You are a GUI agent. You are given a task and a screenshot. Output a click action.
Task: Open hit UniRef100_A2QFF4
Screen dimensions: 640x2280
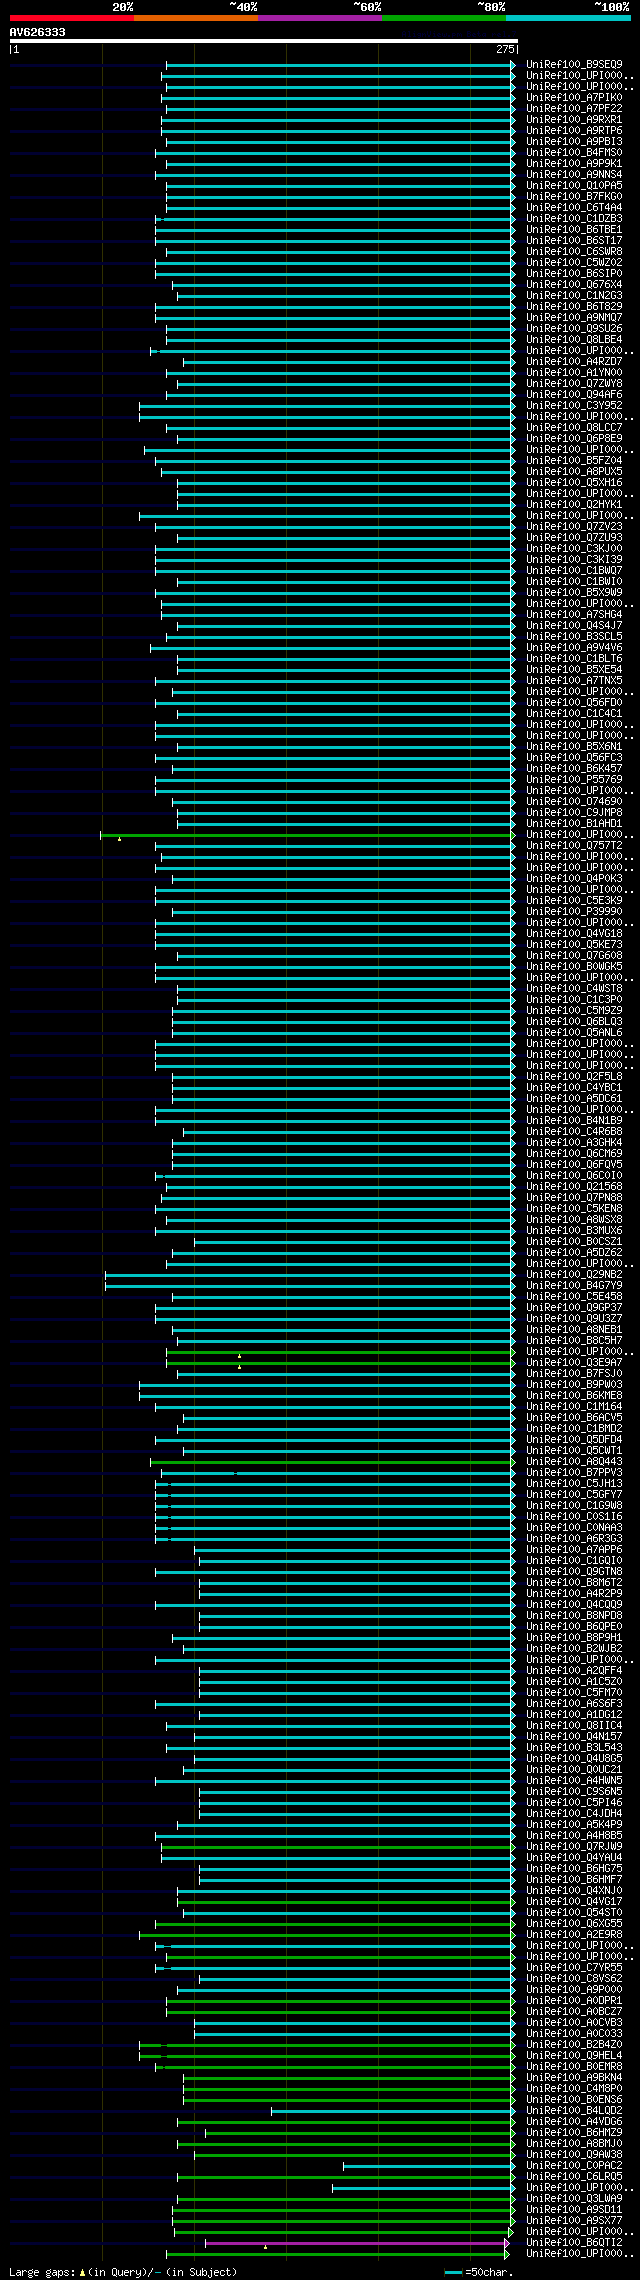[x=574, y=1670]
